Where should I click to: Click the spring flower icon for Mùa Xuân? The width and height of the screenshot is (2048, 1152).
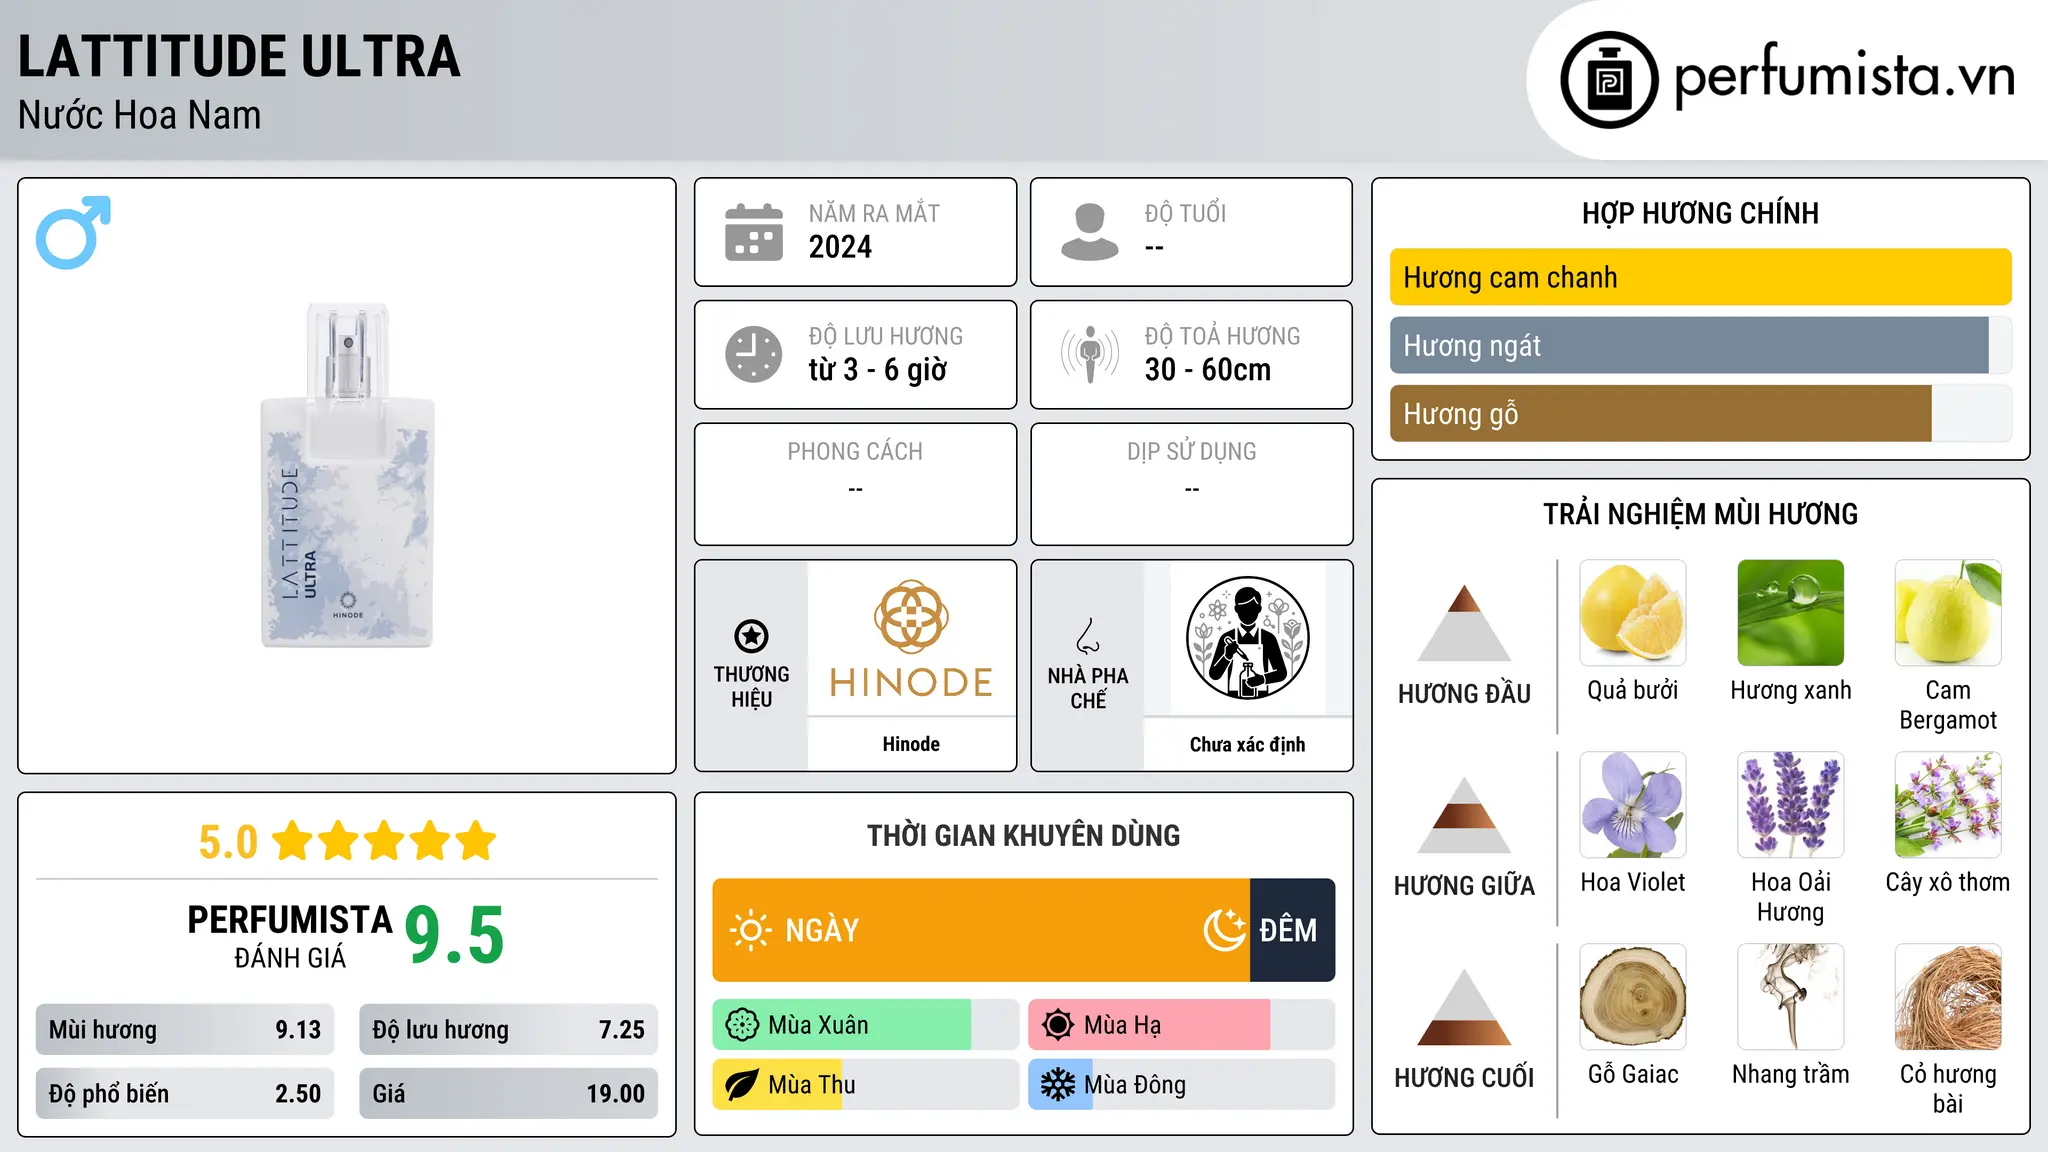point(742,1025)
